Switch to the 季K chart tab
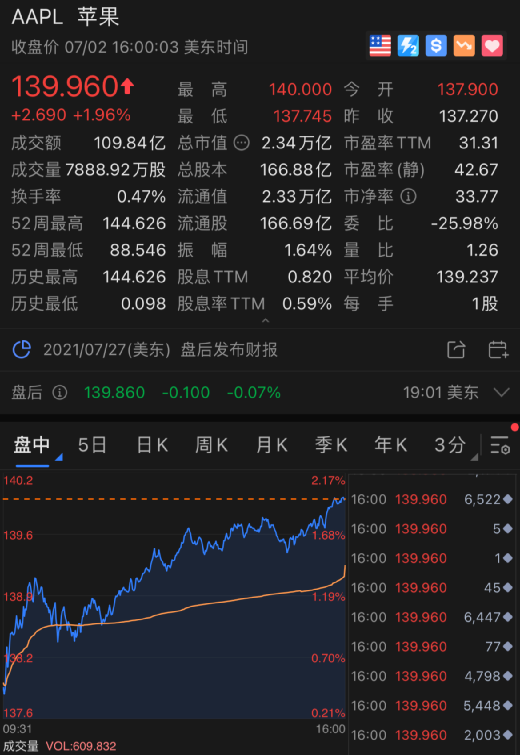Viewport: 520px width, 755px height. tap(331, 444)
